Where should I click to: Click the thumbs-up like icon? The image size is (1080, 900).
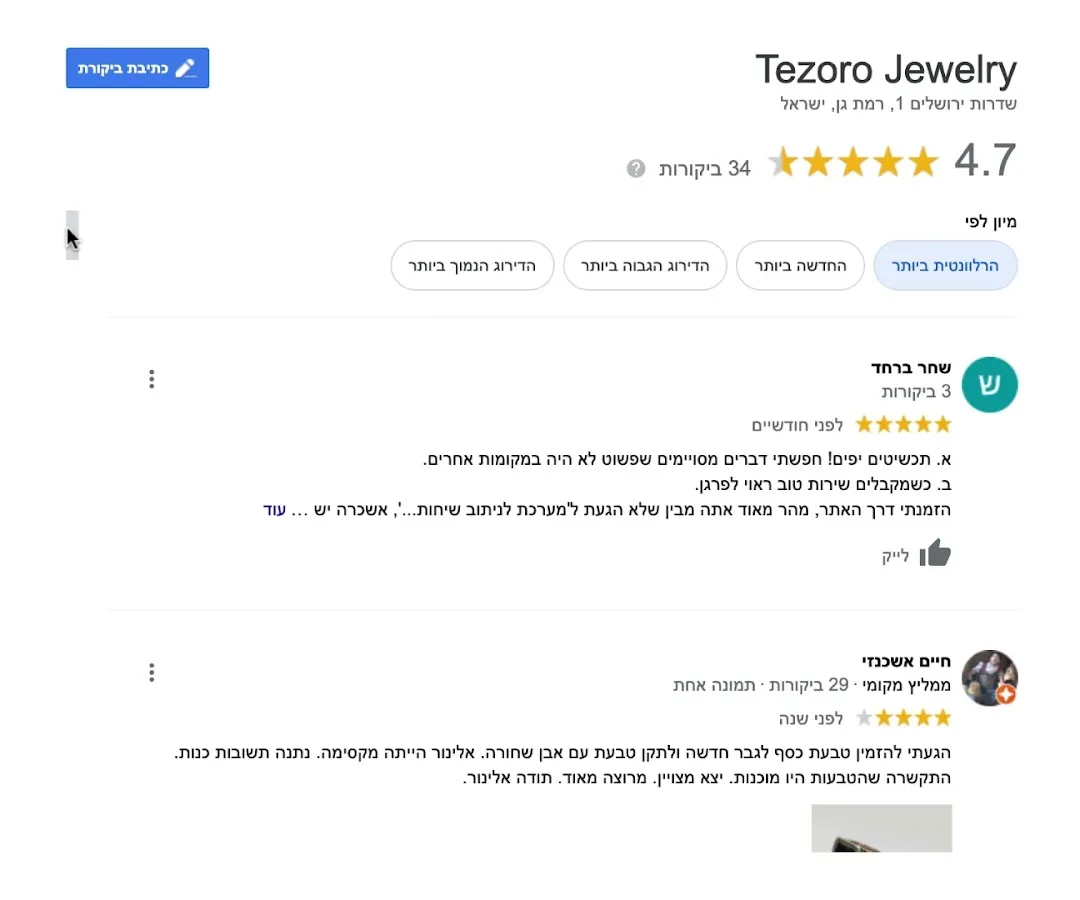tap(935, 553)
